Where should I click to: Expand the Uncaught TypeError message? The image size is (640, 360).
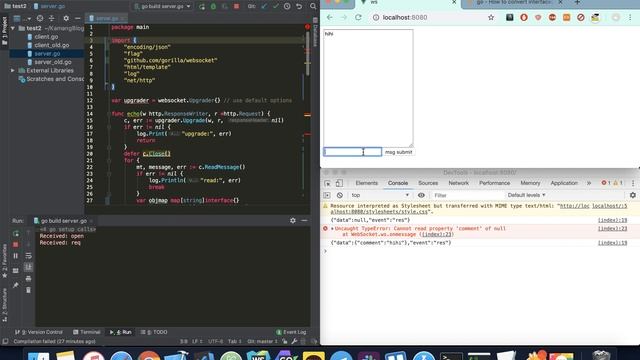pyautogui.click(x=332, y=229)
